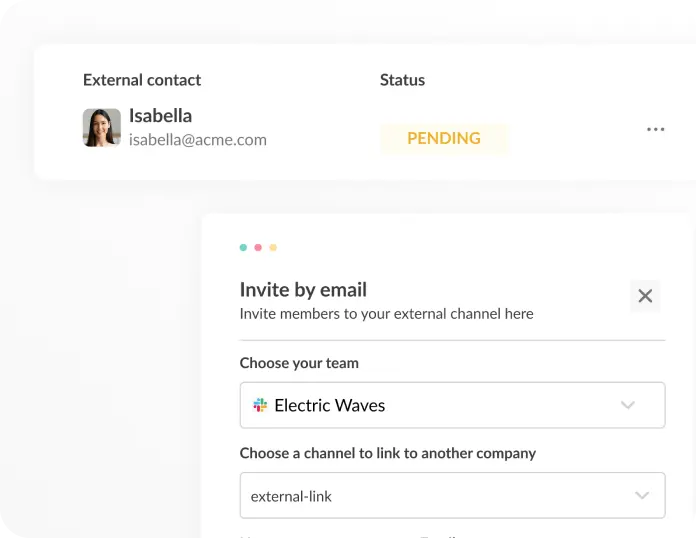
Task: Click the Isabella contact name
Action: pyautogui.click(x=160, y=116)
